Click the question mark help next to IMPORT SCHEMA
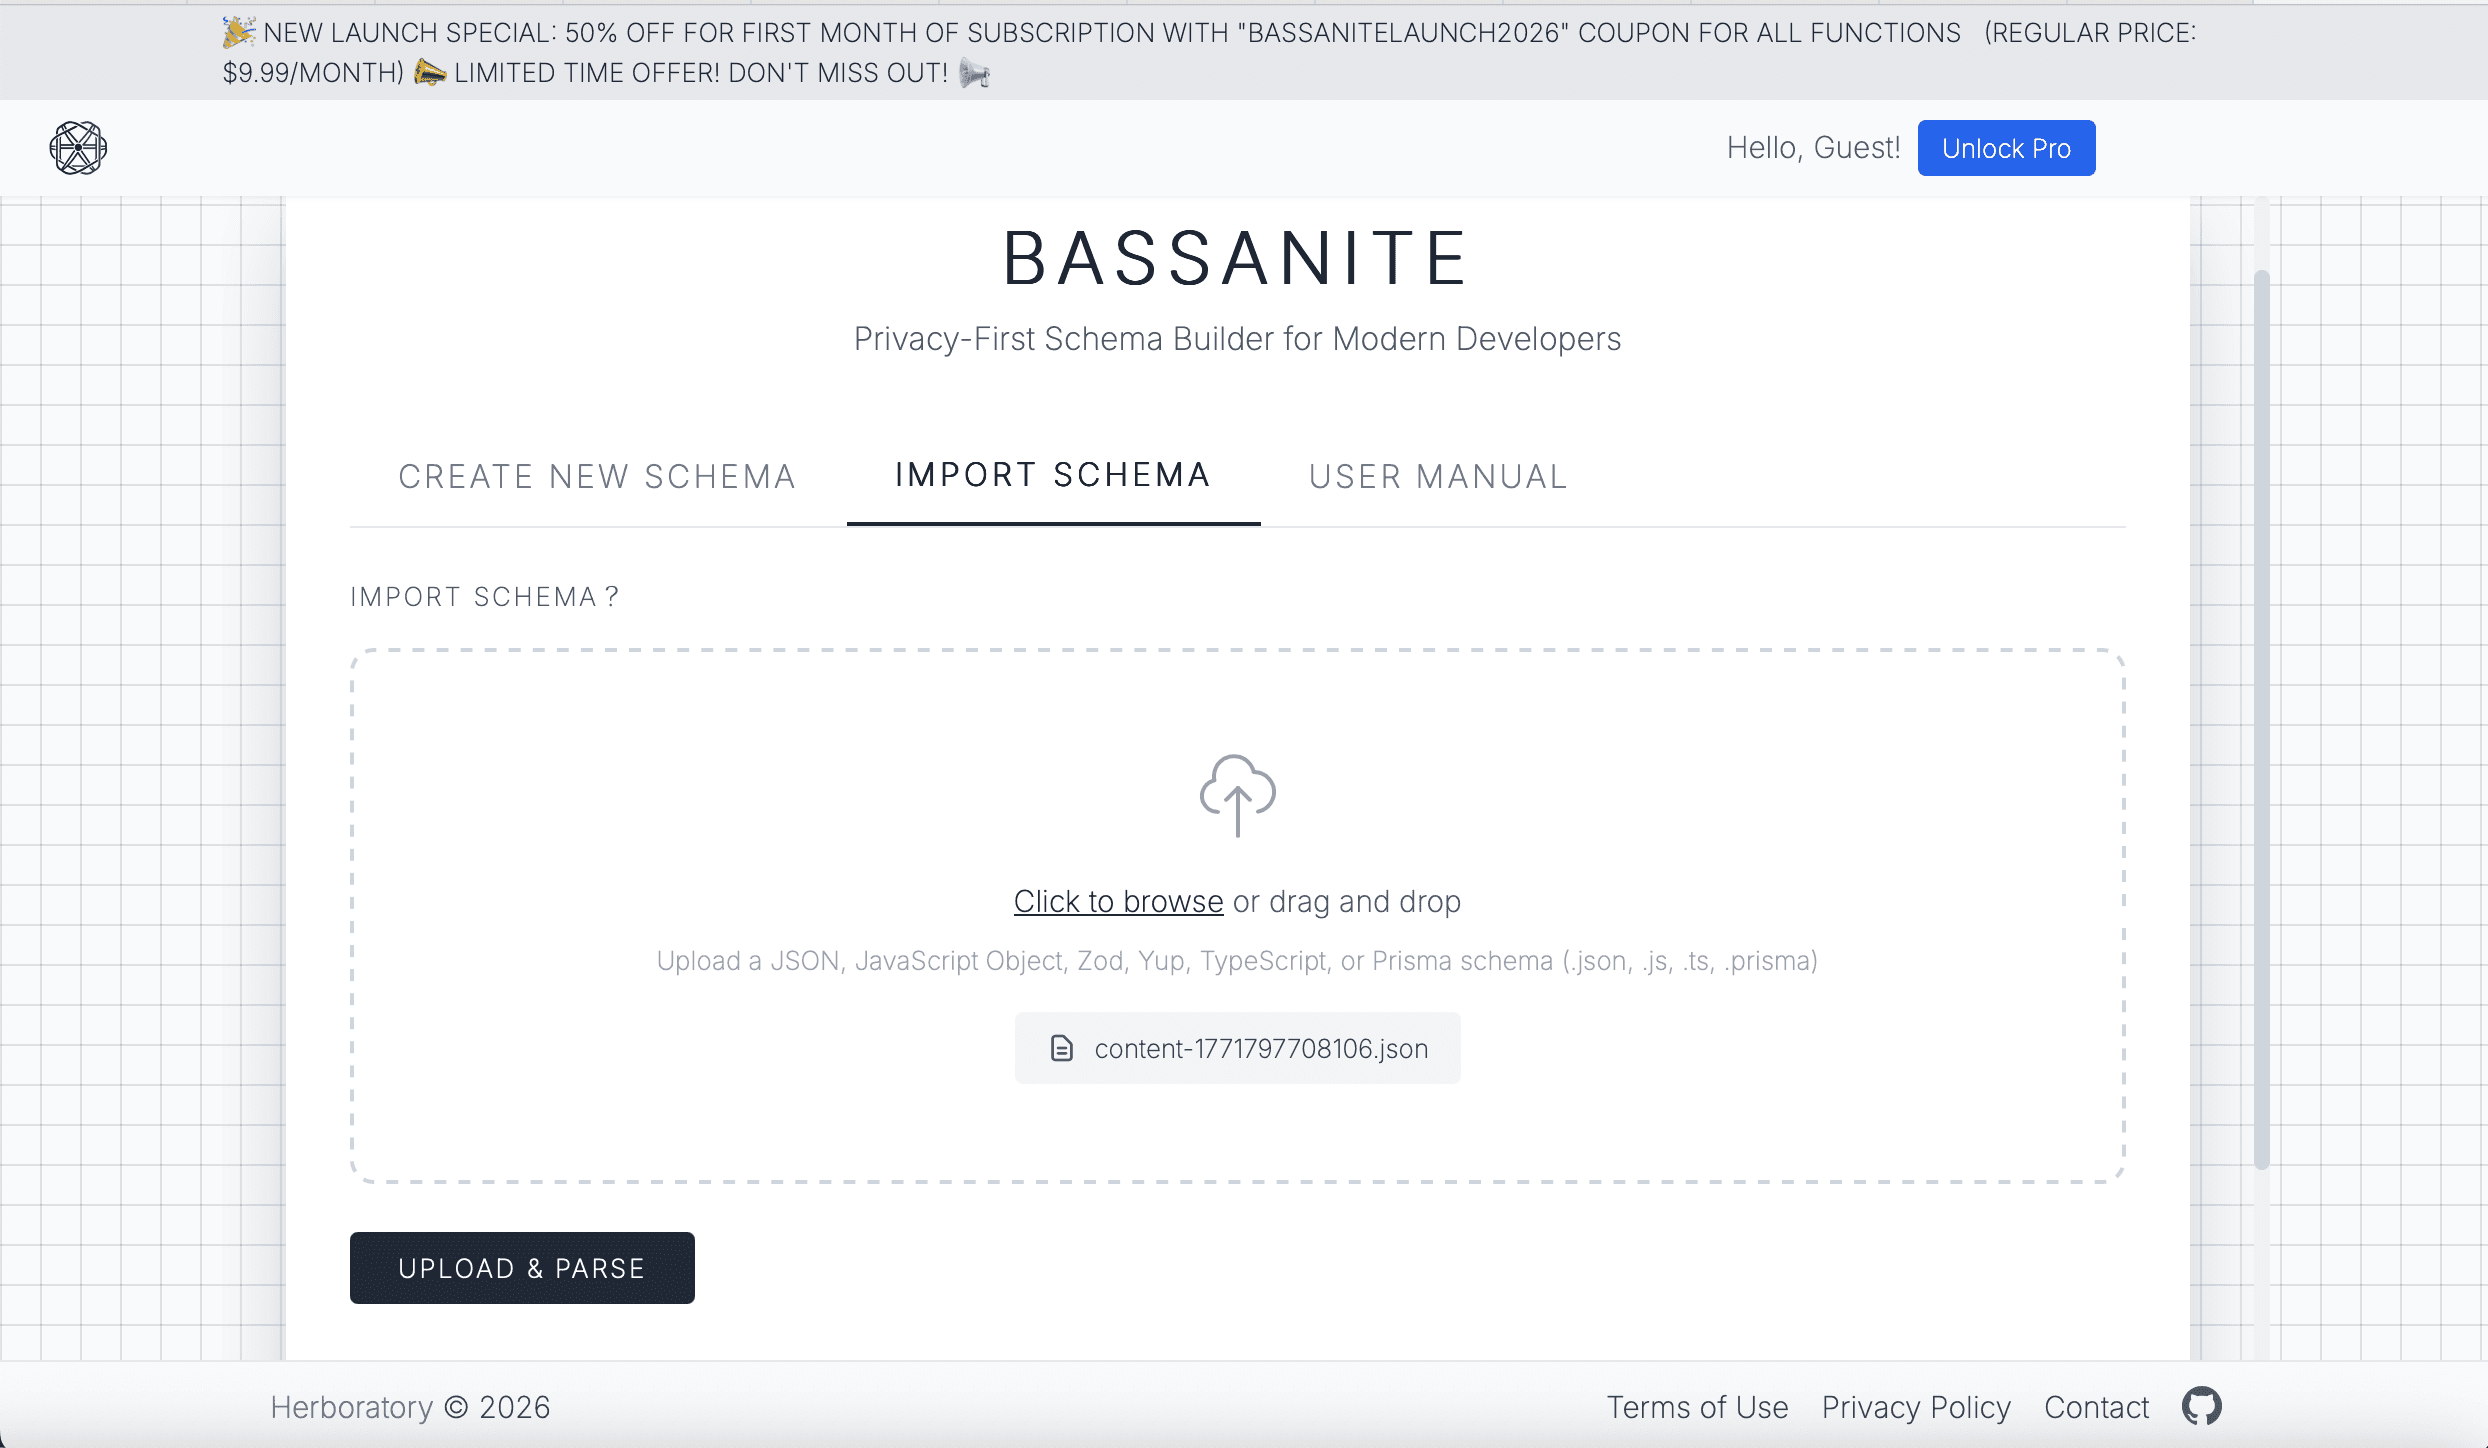 (611, 597)
